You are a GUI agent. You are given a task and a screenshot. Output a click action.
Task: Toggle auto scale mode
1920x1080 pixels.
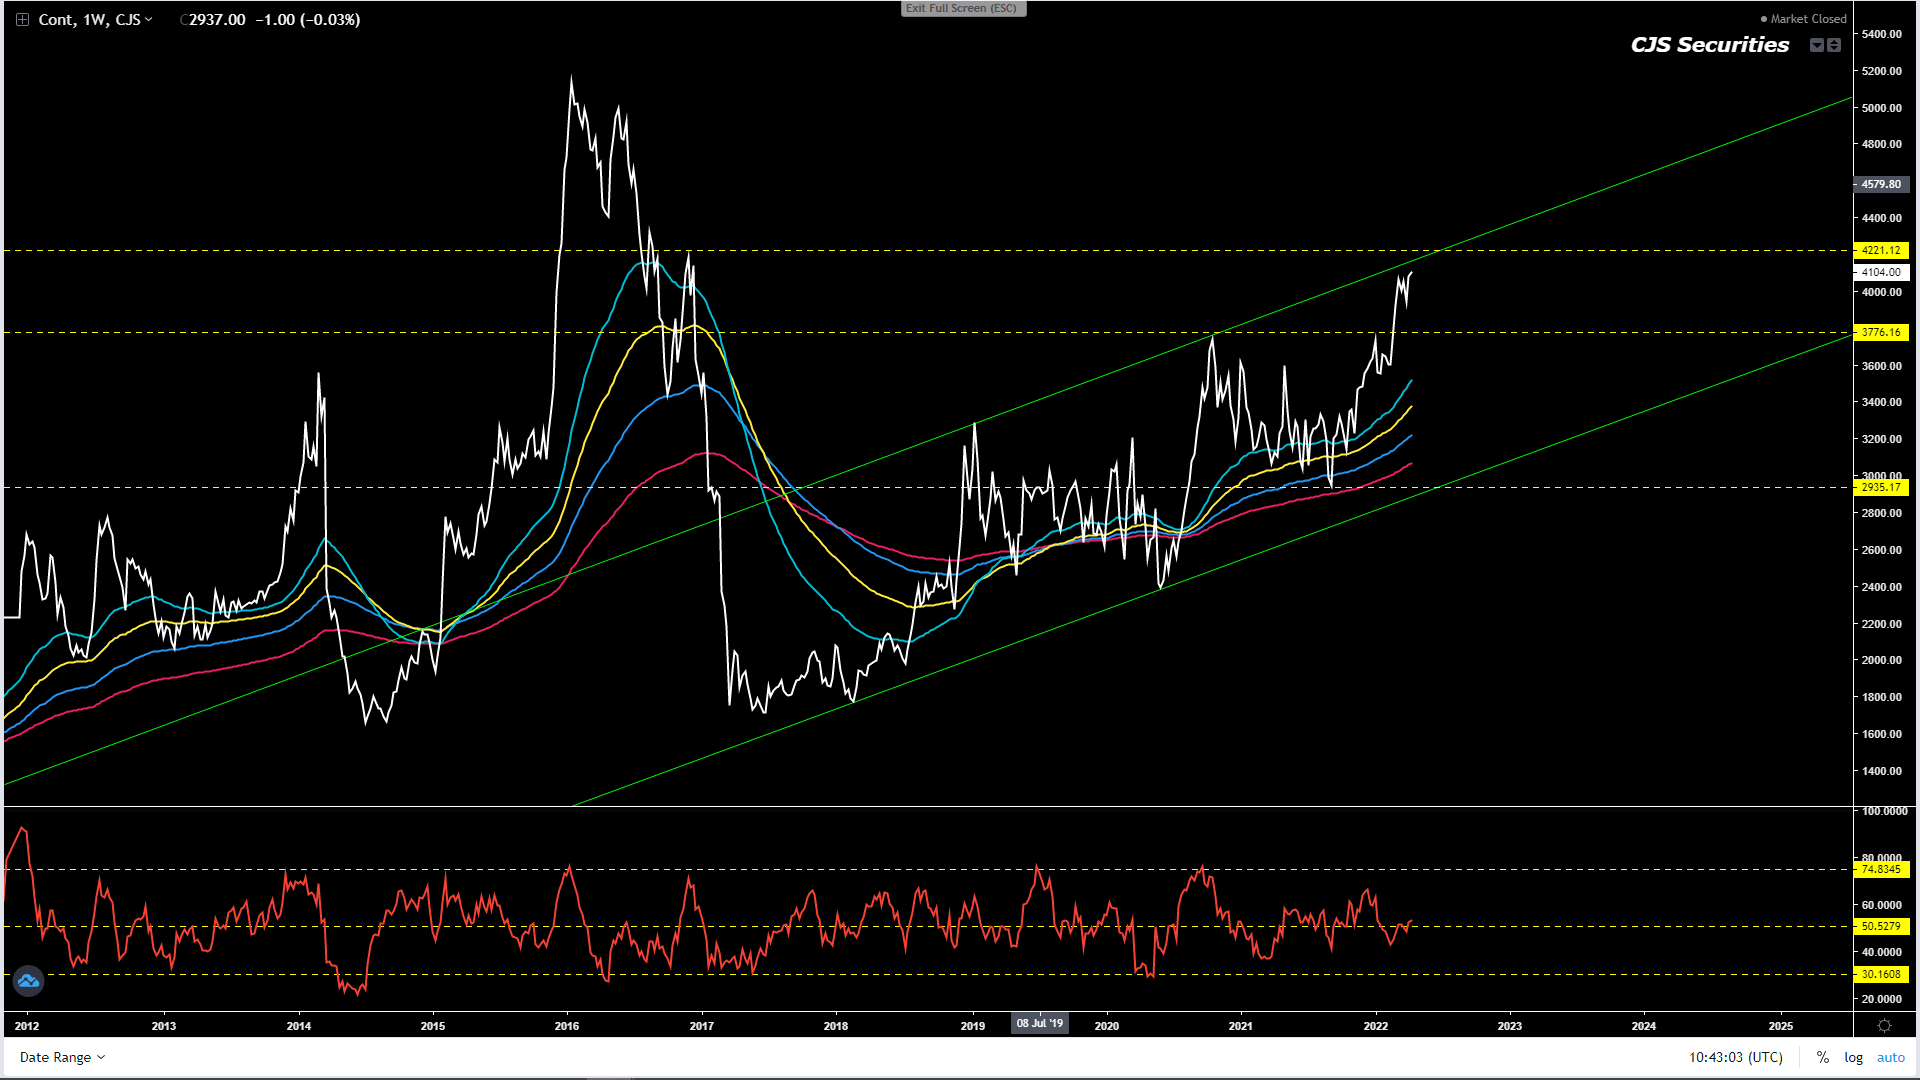(x=1890, y=1057)
